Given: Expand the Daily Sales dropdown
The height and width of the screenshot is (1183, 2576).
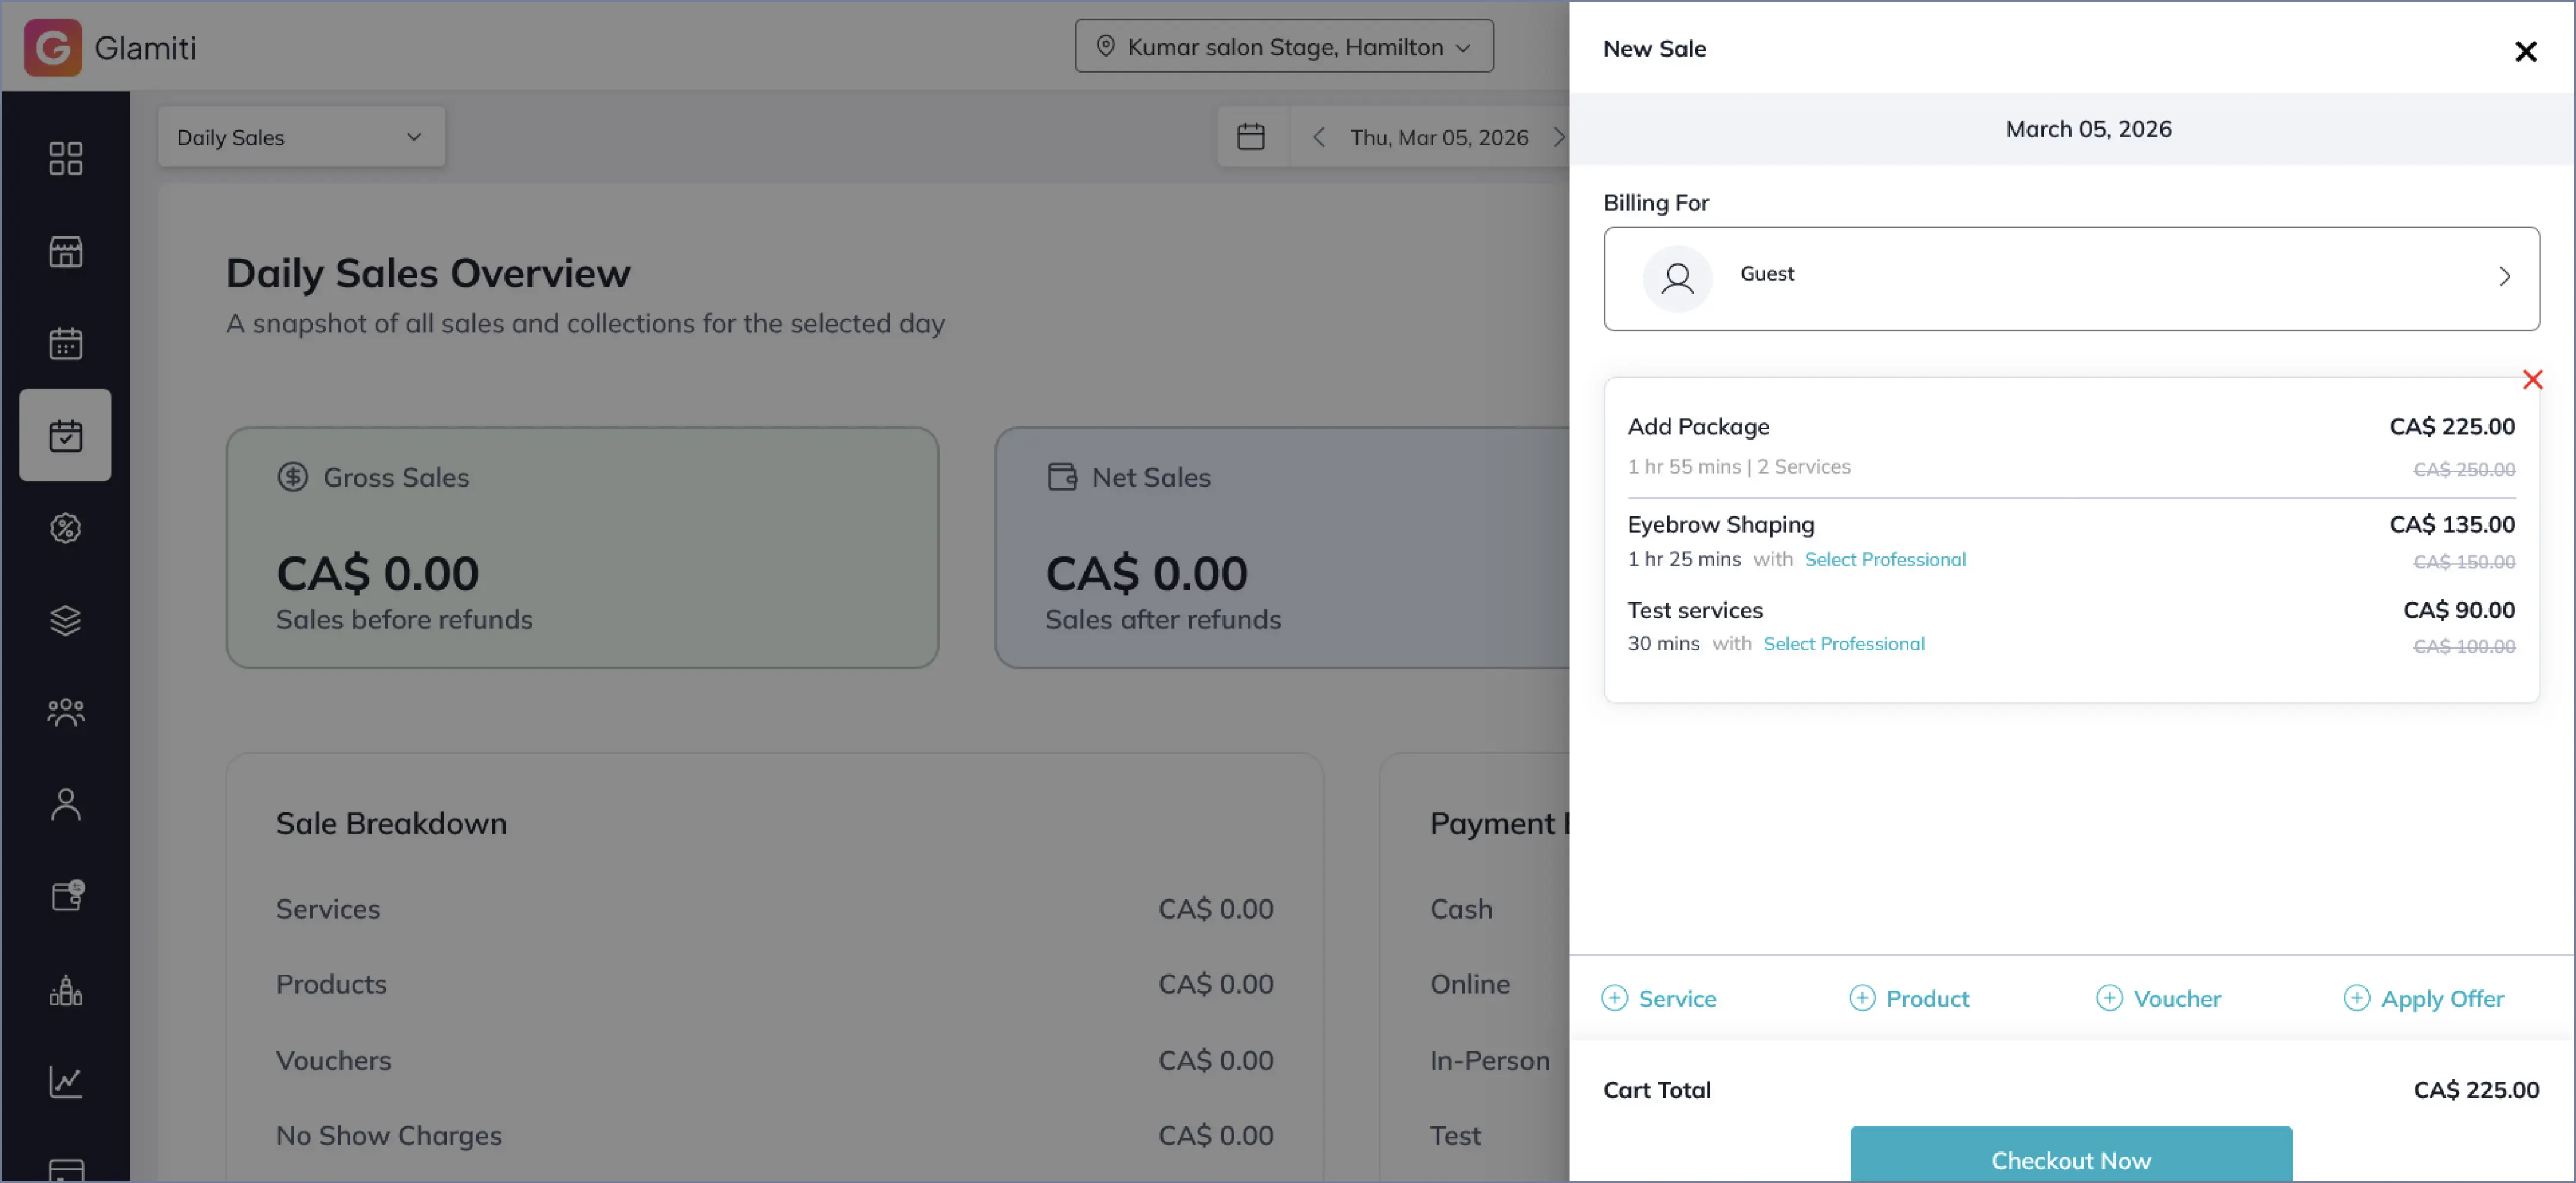Looking at the screenshot, I should [x=300, y=137].
